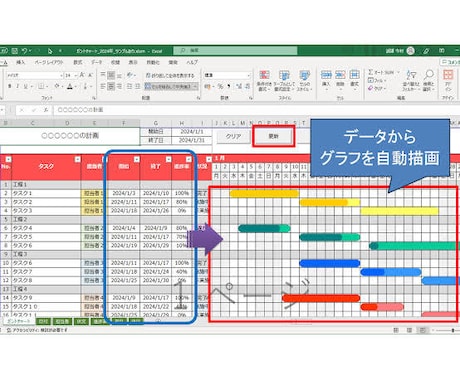This screenshot has width=460, height=380.
Task: Select the cell reading タスク1
Action: tap(46, 193)
